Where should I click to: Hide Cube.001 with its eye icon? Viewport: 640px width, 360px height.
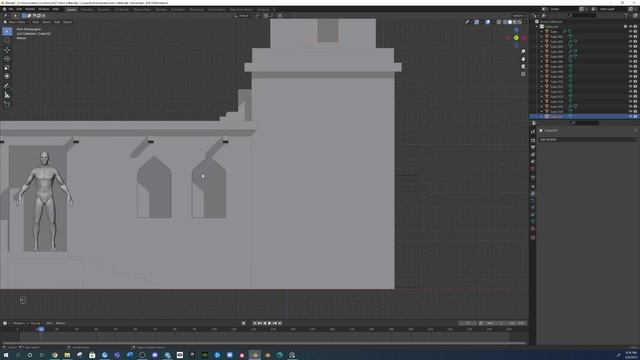[630, 37]
